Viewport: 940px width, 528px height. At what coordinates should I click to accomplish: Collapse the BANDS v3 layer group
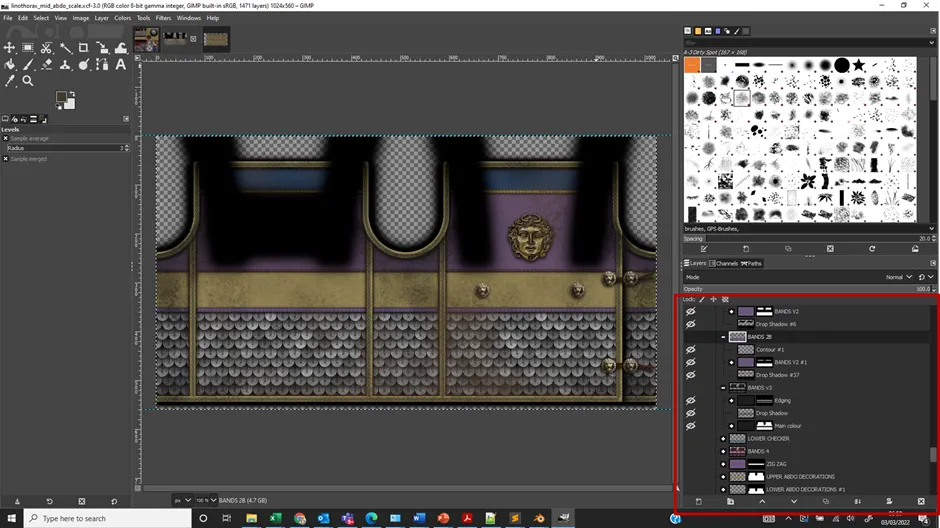[723, 388]
